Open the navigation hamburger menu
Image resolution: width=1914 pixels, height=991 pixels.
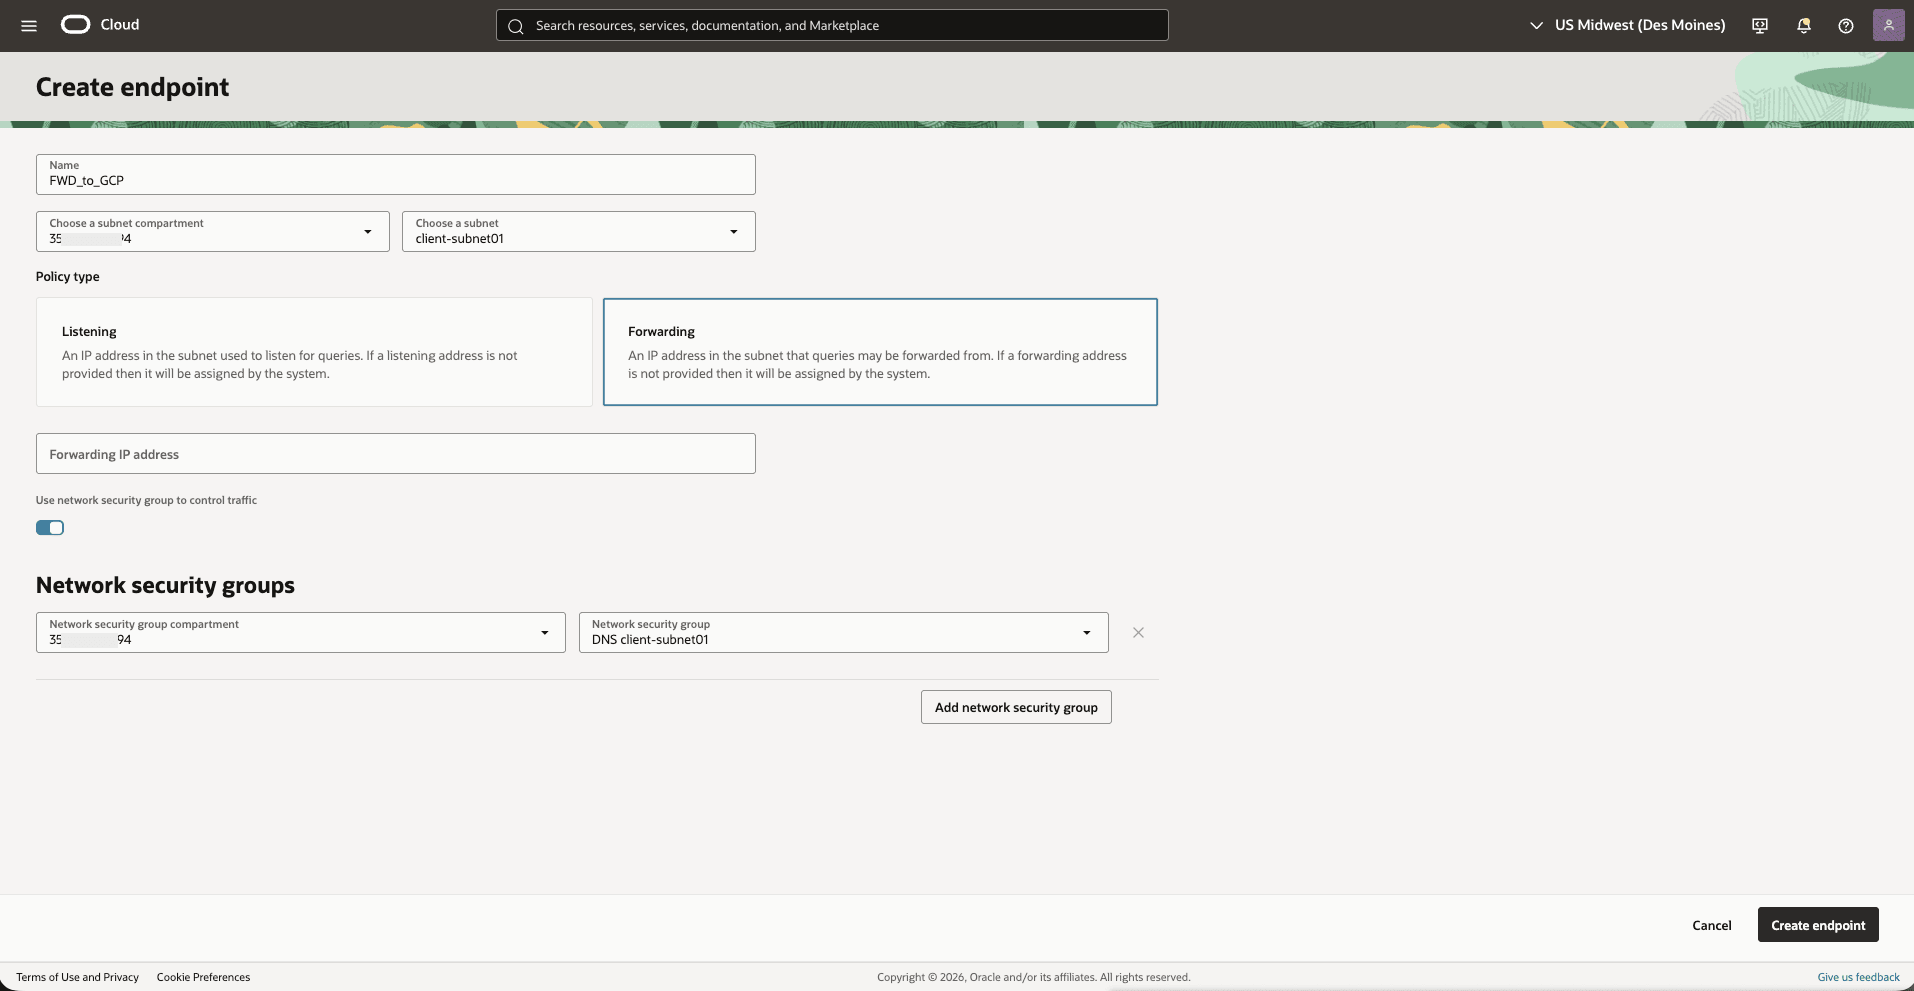point(28,25)
